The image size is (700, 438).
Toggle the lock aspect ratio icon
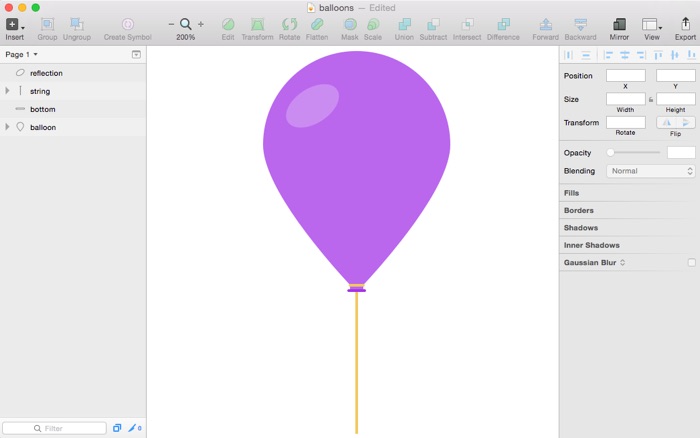pos(650,100)
